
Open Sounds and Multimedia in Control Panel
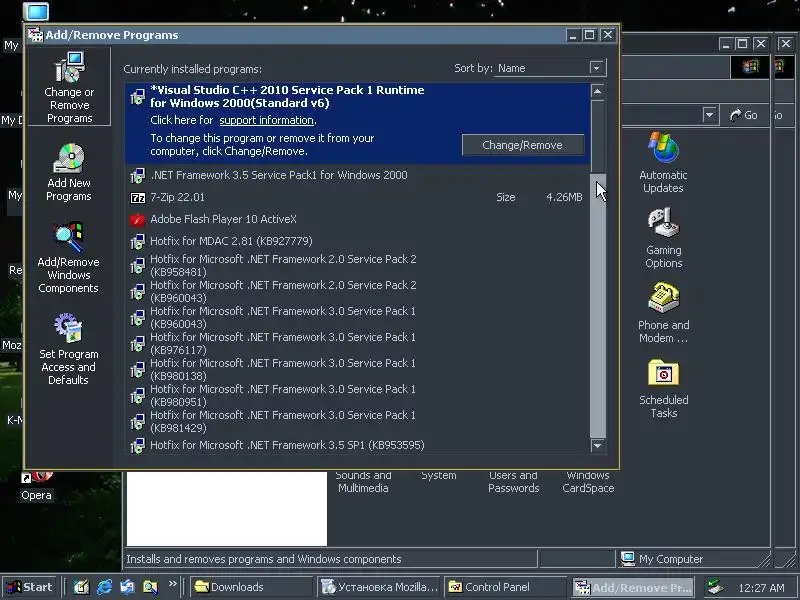pos(363,482)
